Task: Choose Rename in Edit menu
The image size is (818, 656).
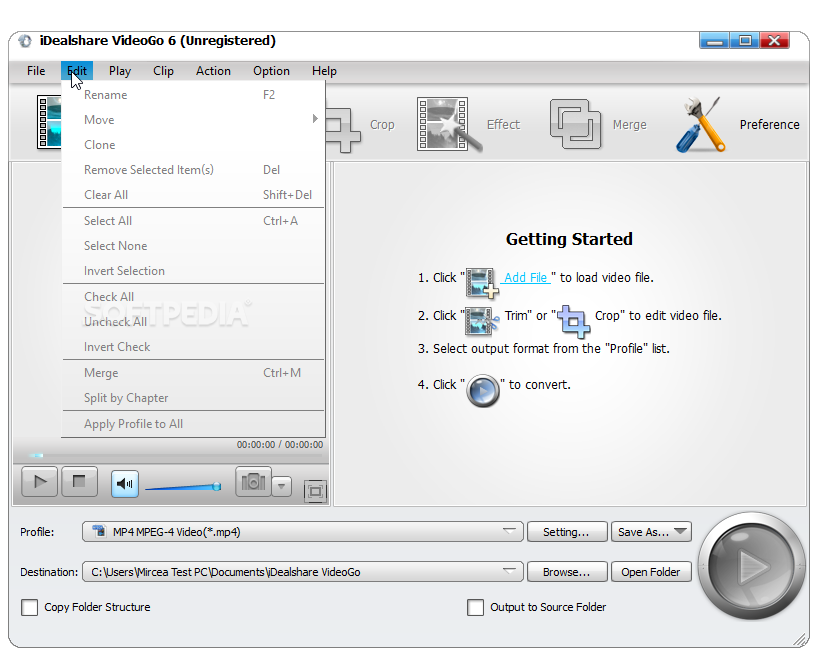Action: (x=194, y=95)
